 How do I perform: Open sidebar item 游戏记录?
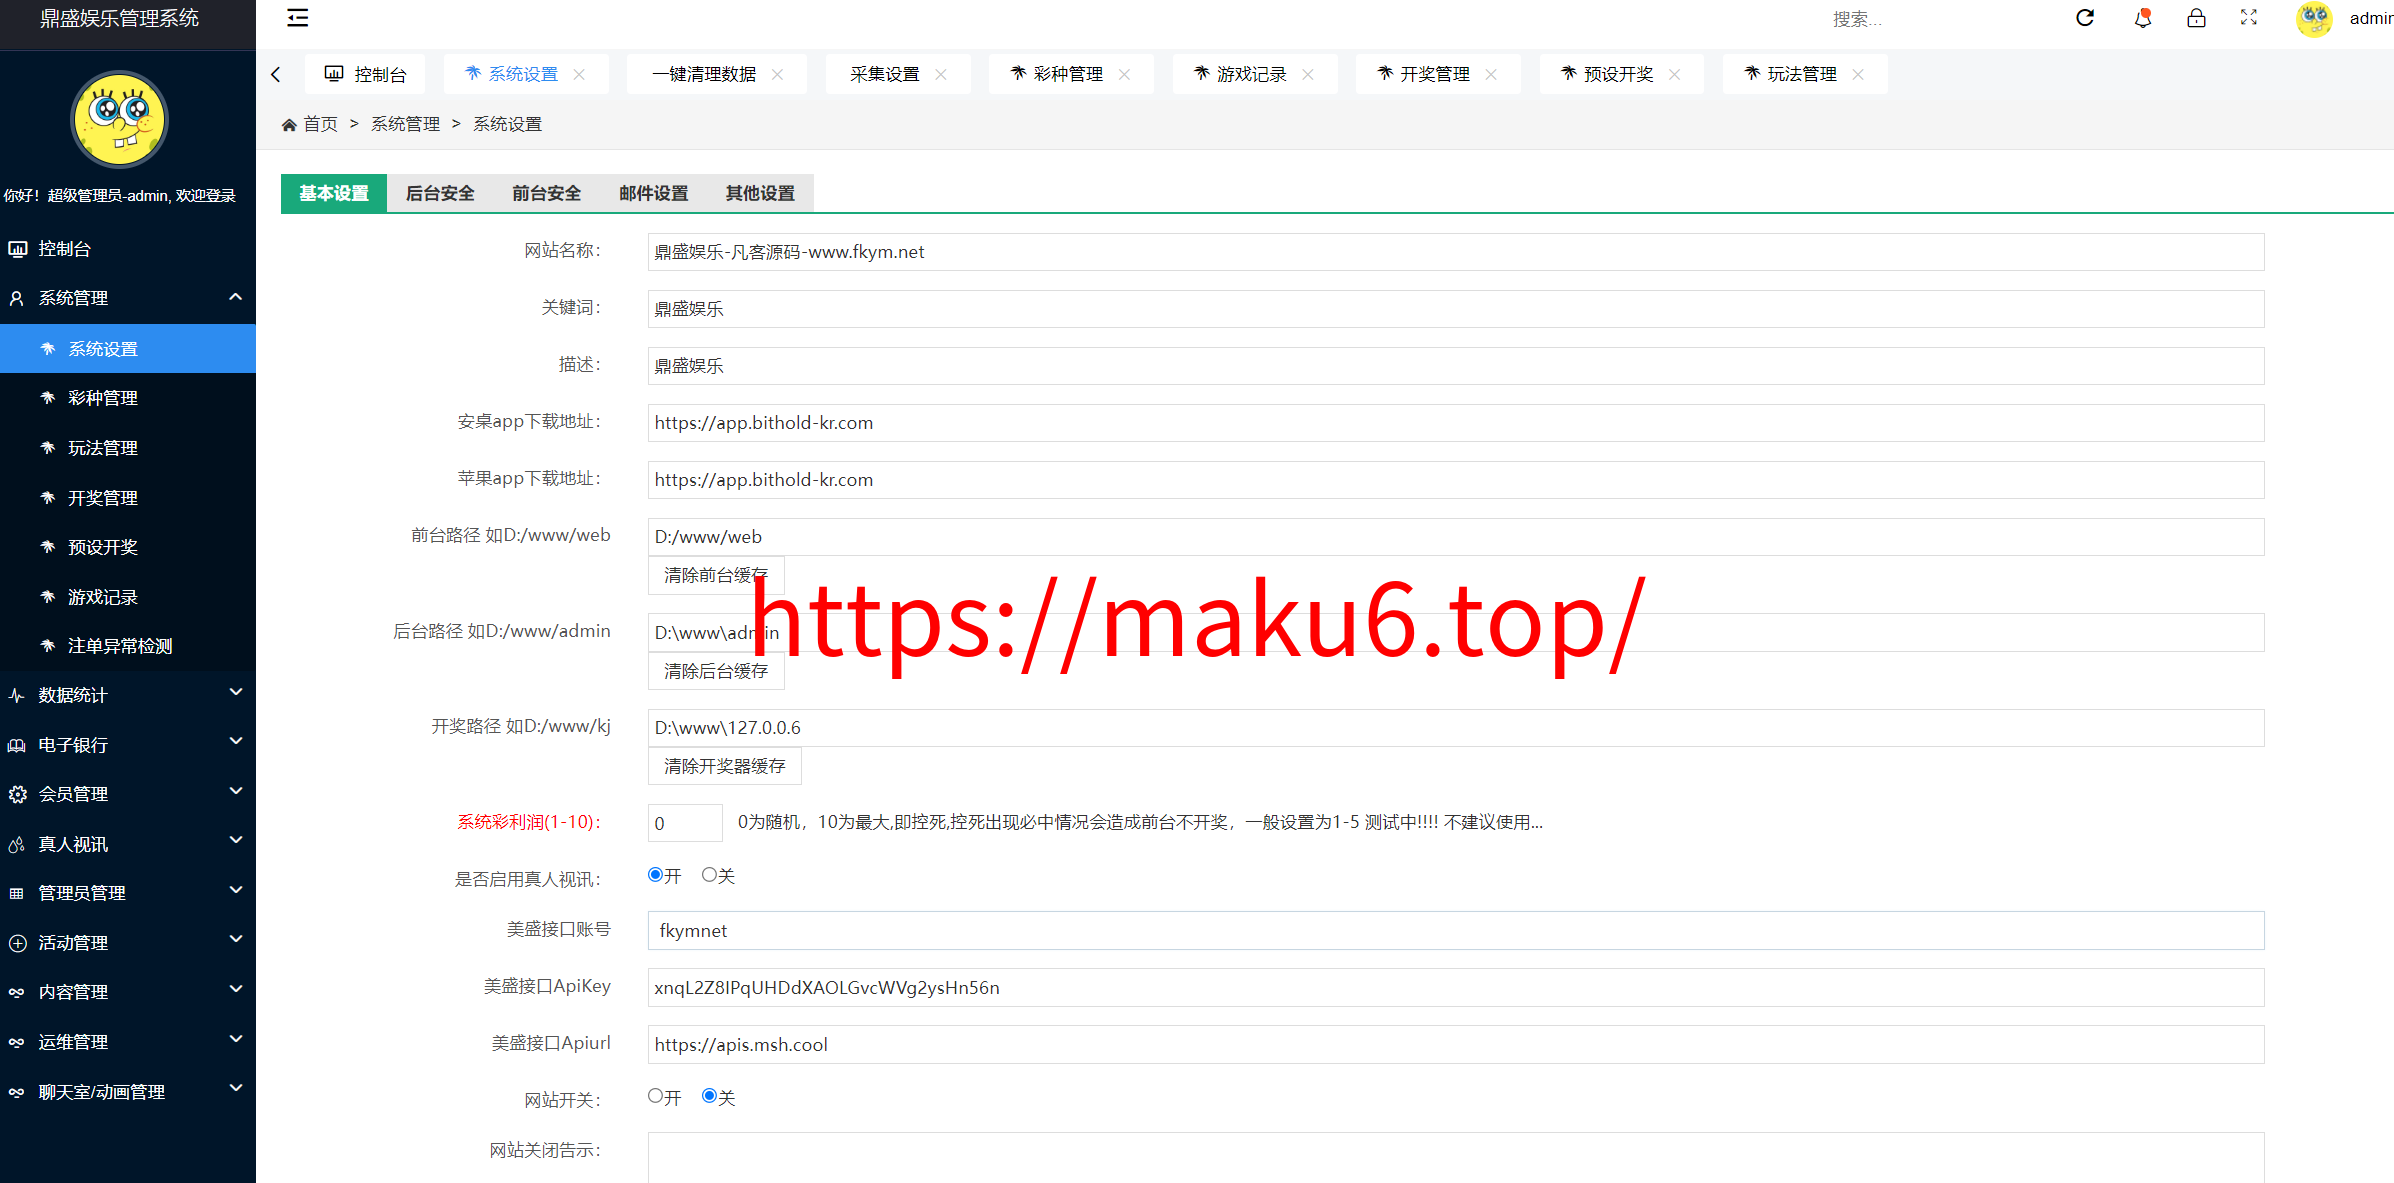pyautogui.click(x=128, y=597)
